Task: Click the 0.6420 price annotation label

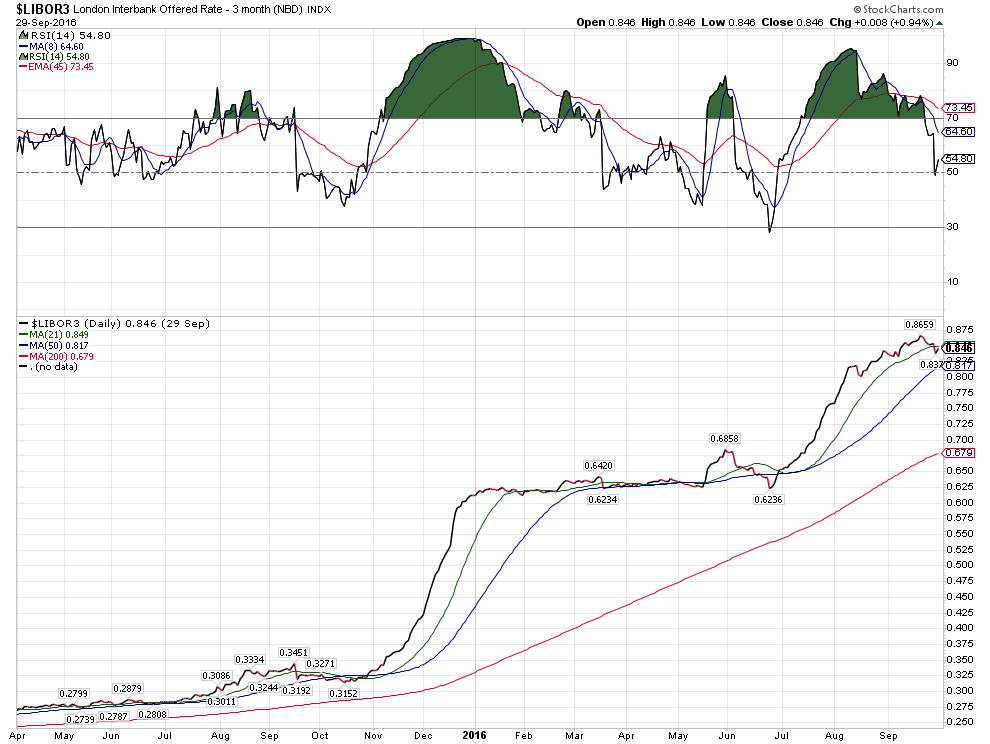Action: (x=600, y=466)
